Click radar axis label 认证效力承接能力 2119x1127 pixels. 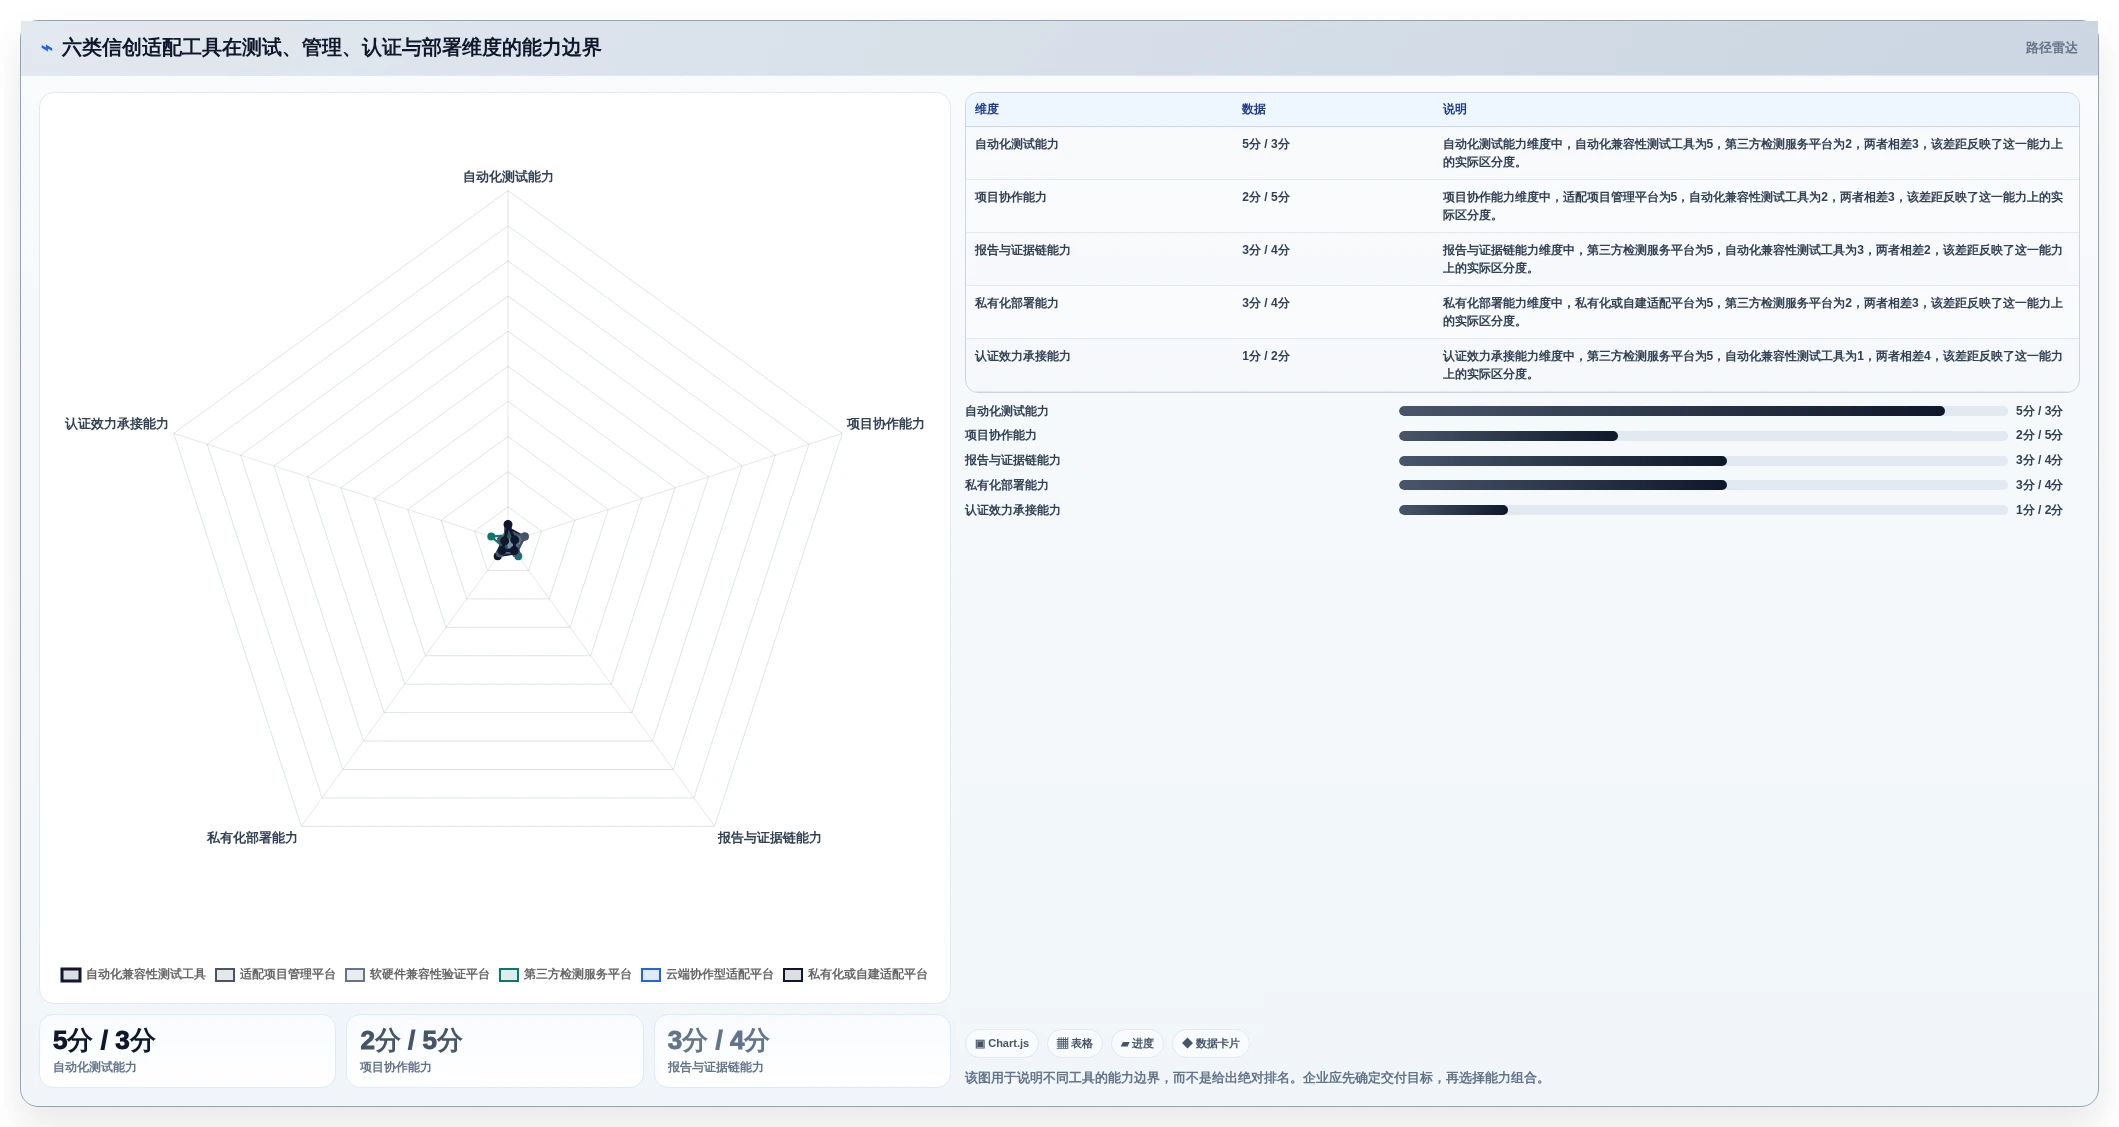(116, 424)
